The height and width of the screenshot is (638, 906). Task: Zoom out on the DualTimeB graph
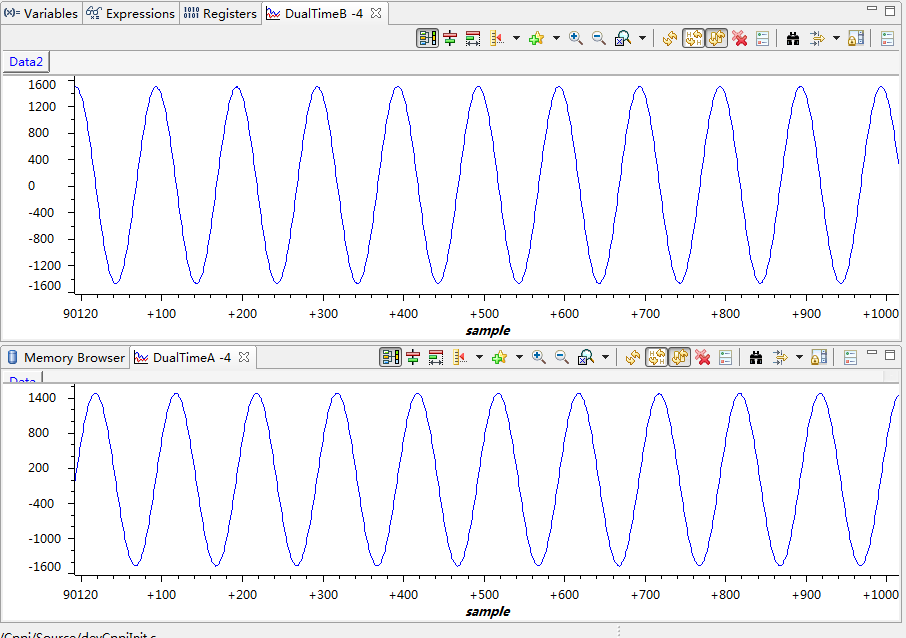(x=599, y=39)
